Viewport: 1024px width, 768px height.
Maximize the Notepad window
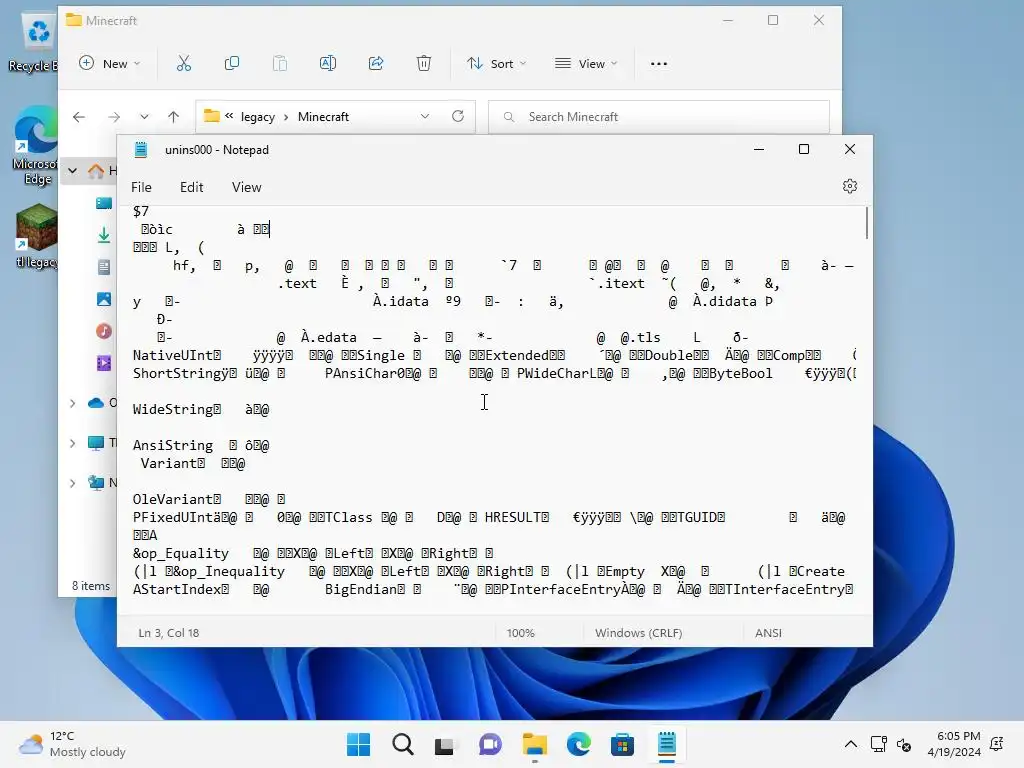(x=804, y=150)
